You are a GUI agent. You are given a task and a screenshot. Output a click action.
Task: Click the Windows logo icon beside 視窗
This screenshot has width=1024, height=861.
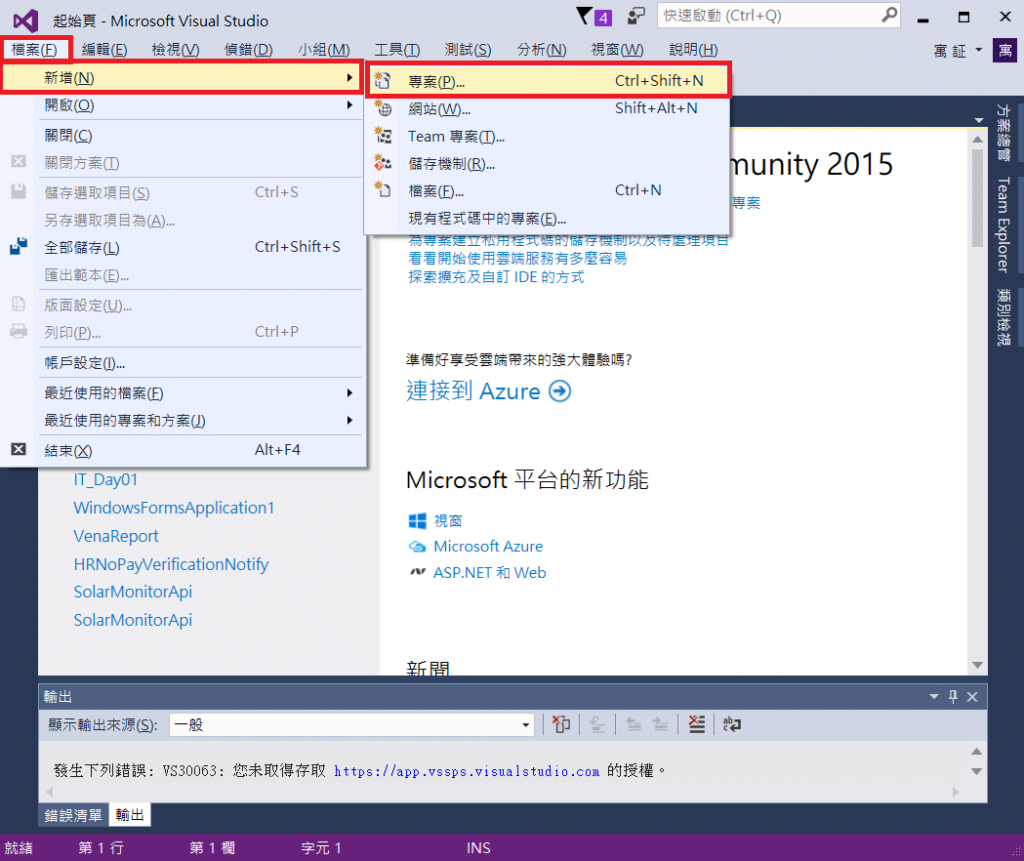(417, 521)
